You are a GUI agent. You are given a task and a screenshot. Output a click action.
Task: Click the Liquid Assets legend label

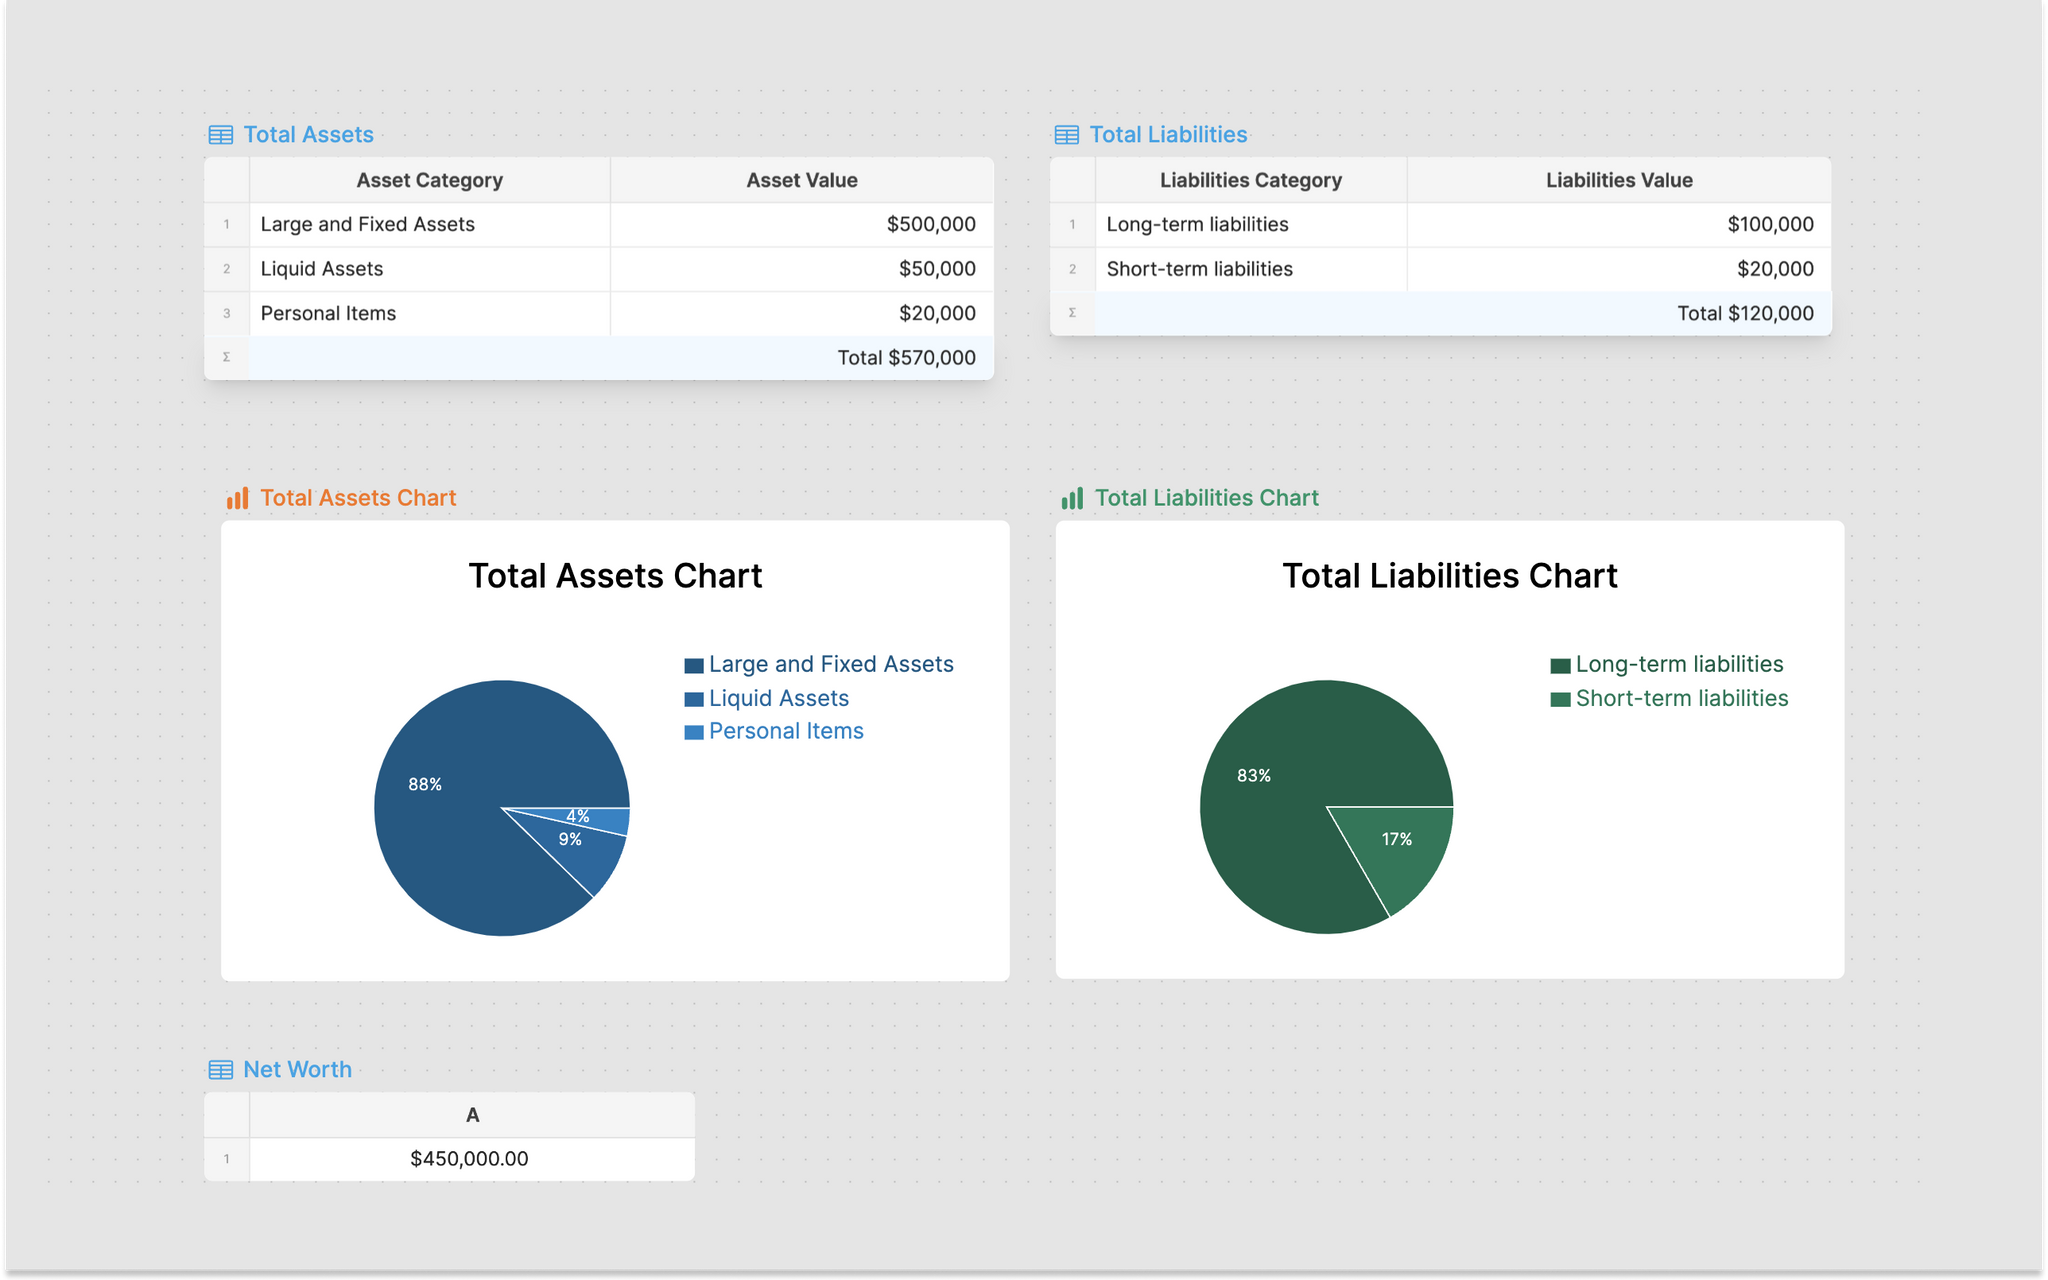779,699
